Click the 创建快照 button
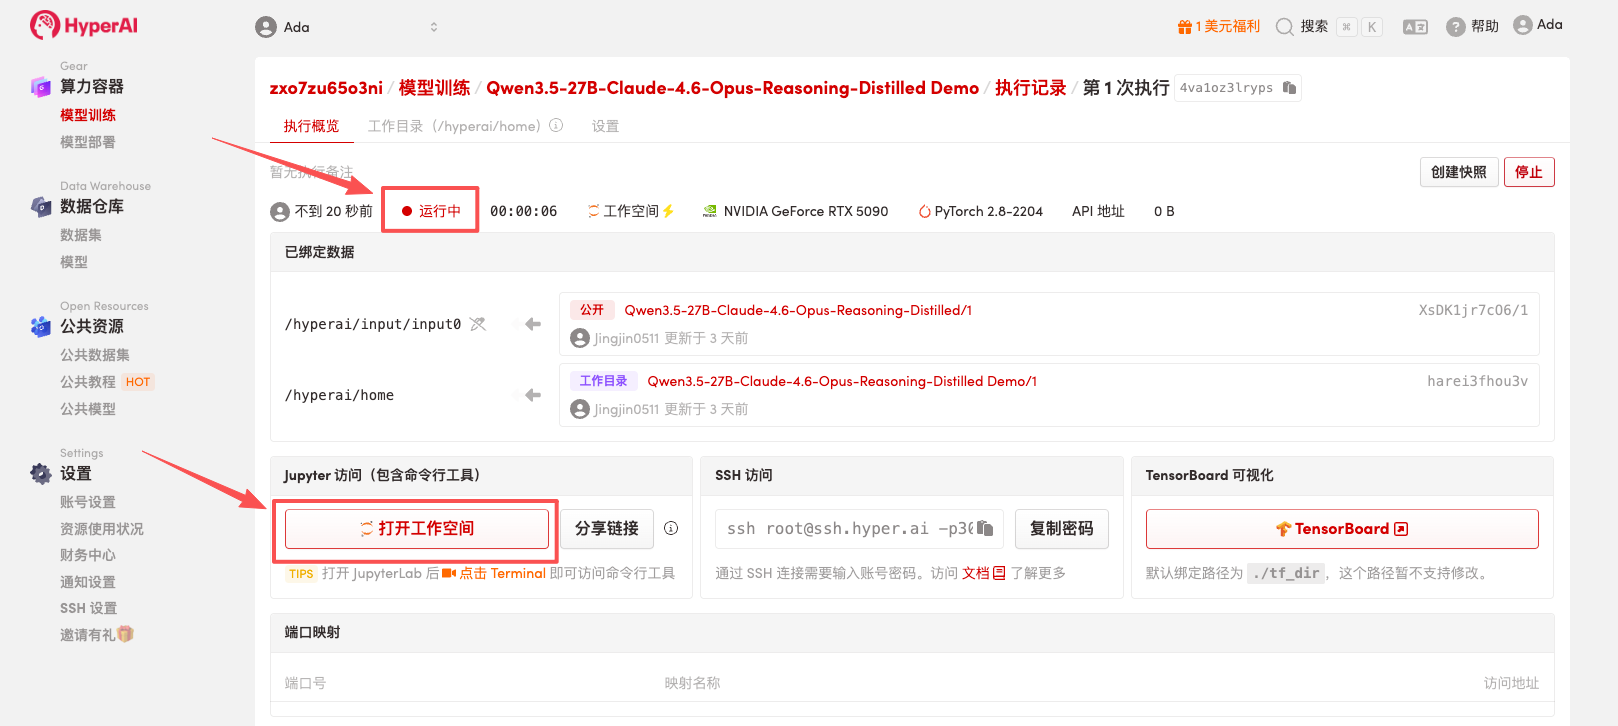This screenshot has width=1618, height=726. pyautogui.click(x=1458, y=172)
